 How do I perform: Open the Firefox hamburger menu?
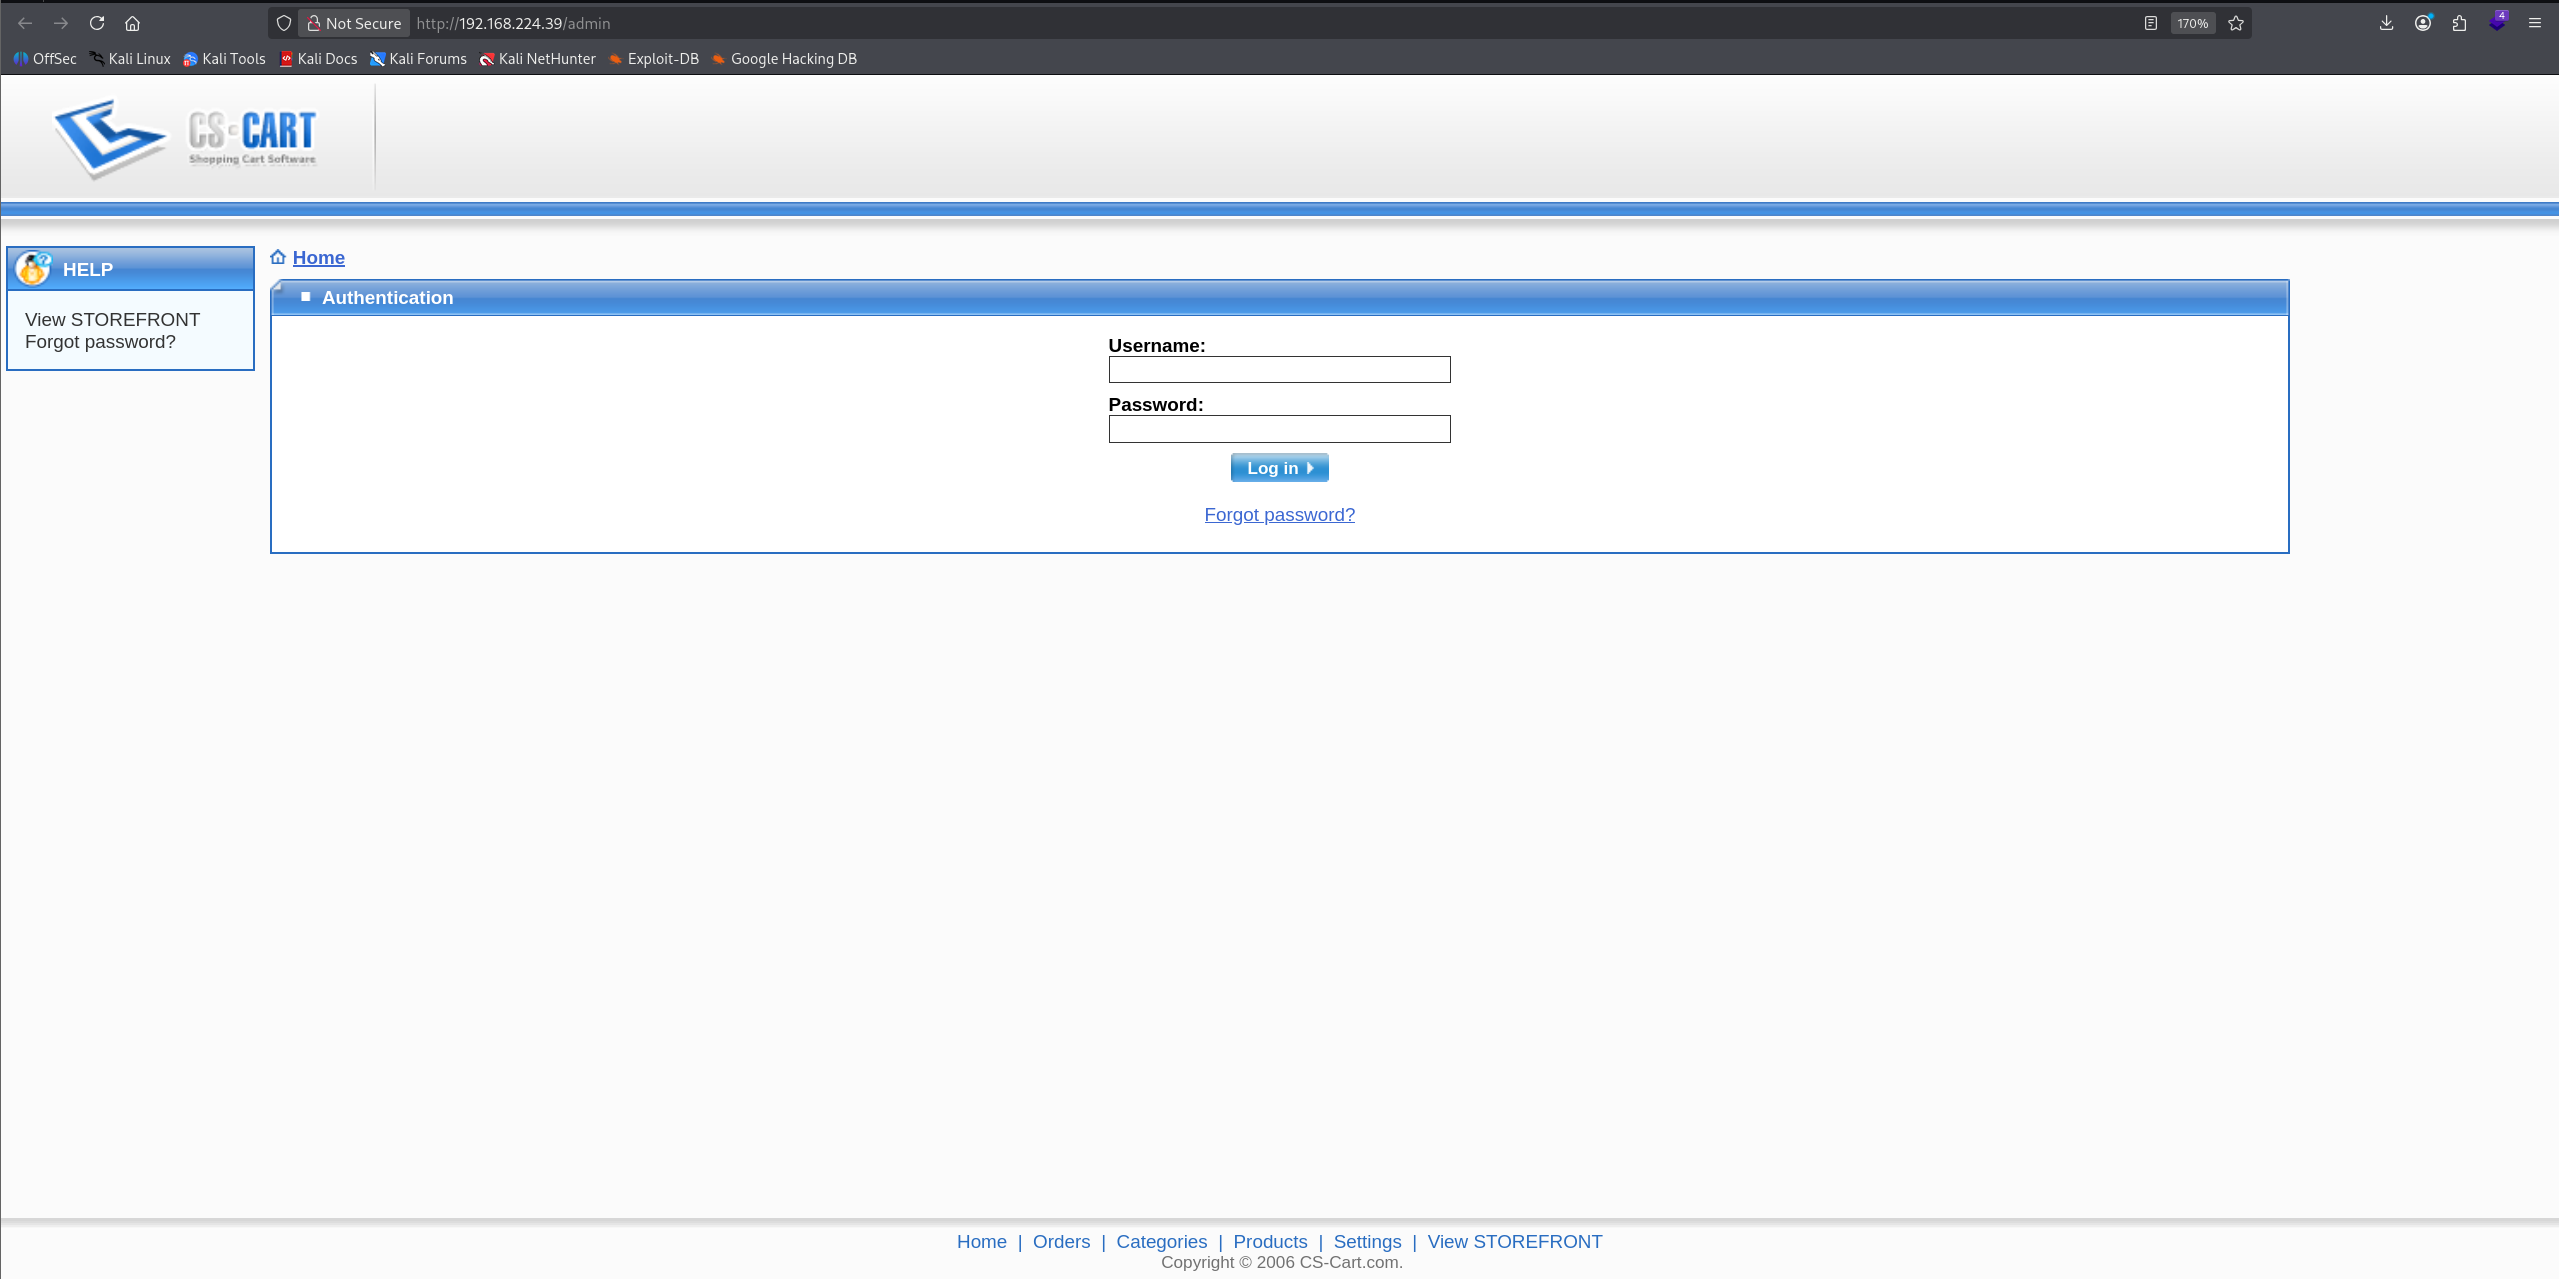pyautogui.click(x=2534, y=23)
